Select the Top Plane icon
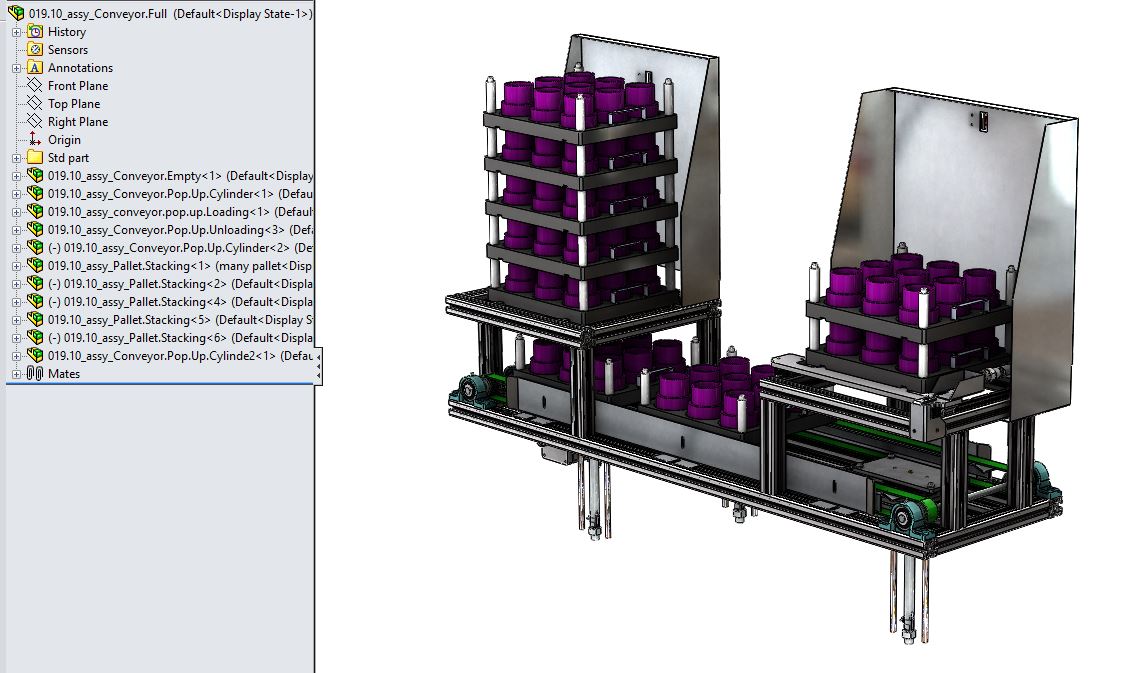The width and height of the screenshot is (1130, 673). 35,103
